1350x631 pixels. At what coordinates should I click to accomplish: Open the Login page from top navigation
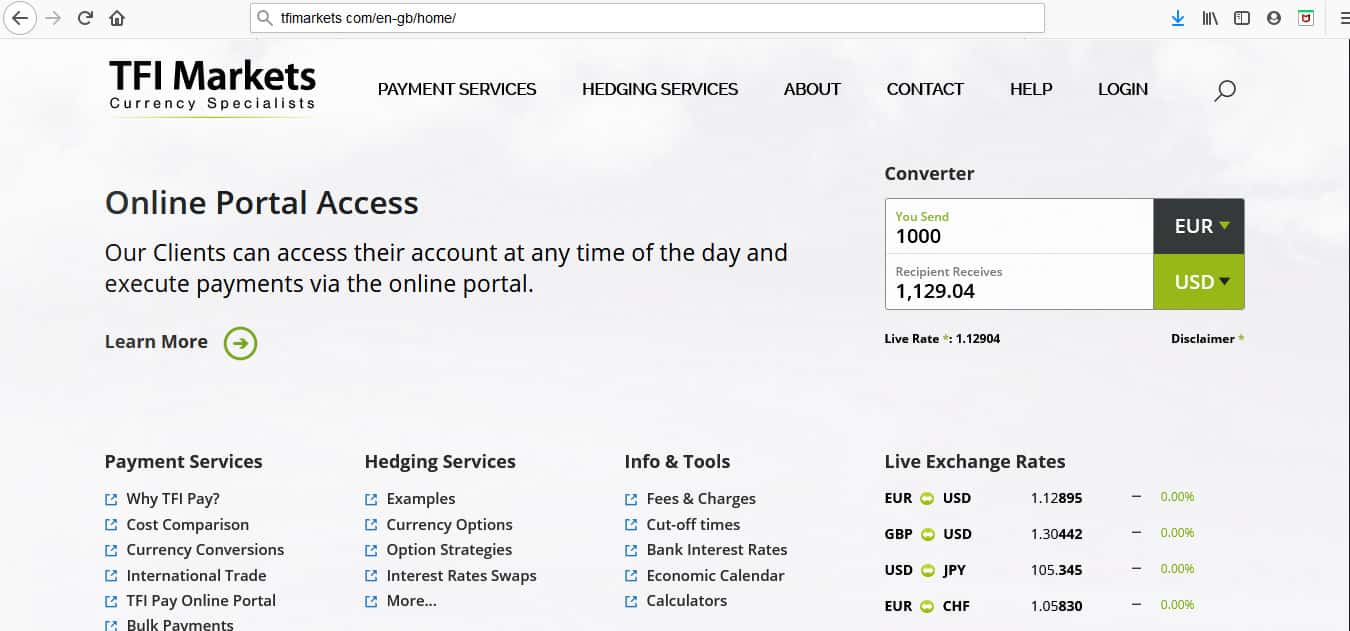(1122, 89)
